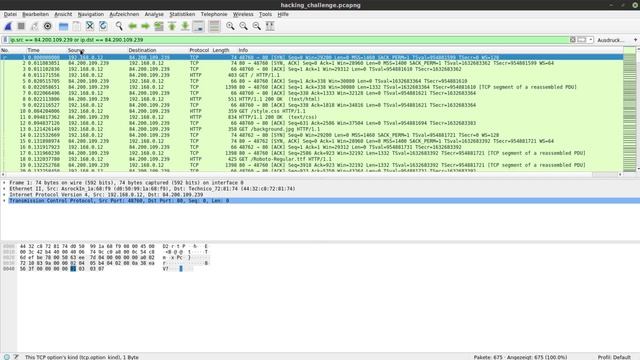Image resolution: width=640 pixels, height=360 pixels.
Task: Go forward in packet history
Action: pyautogui.click(x=145, y=26)
